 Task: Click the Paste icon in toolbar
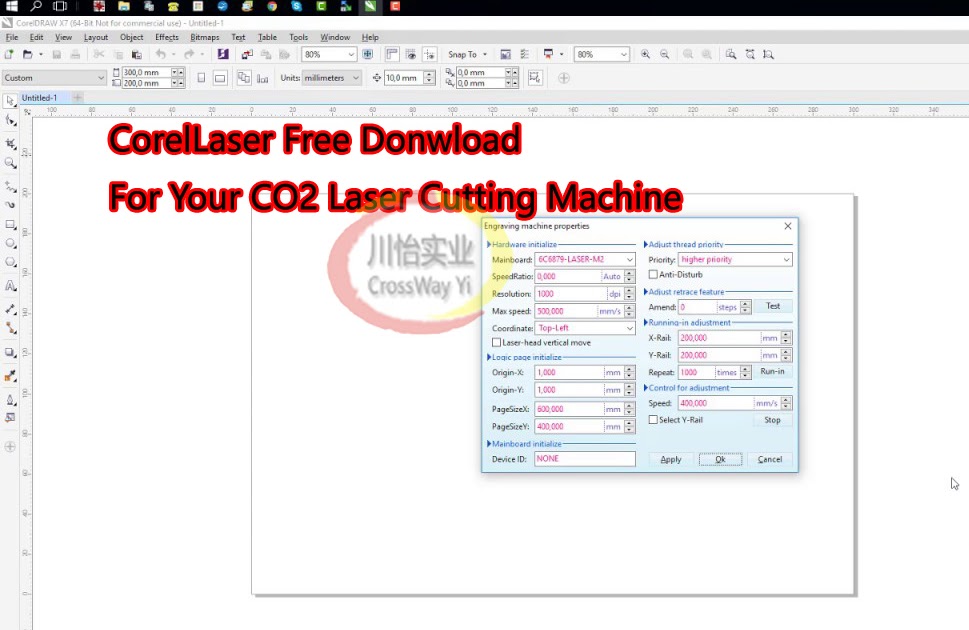coord(137,54)
